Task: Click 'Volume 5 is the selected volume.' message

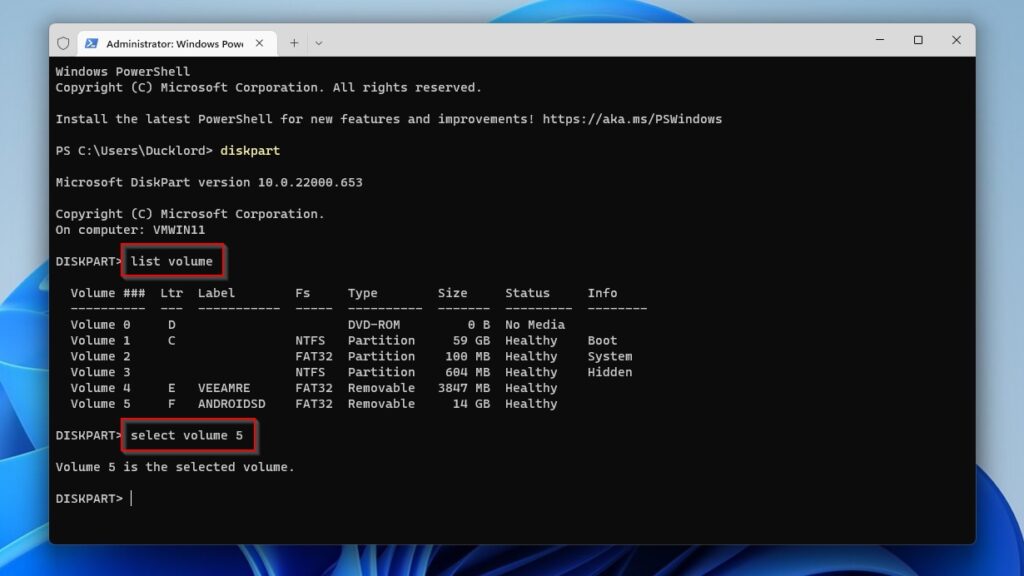Action: [x=175, y=467]
